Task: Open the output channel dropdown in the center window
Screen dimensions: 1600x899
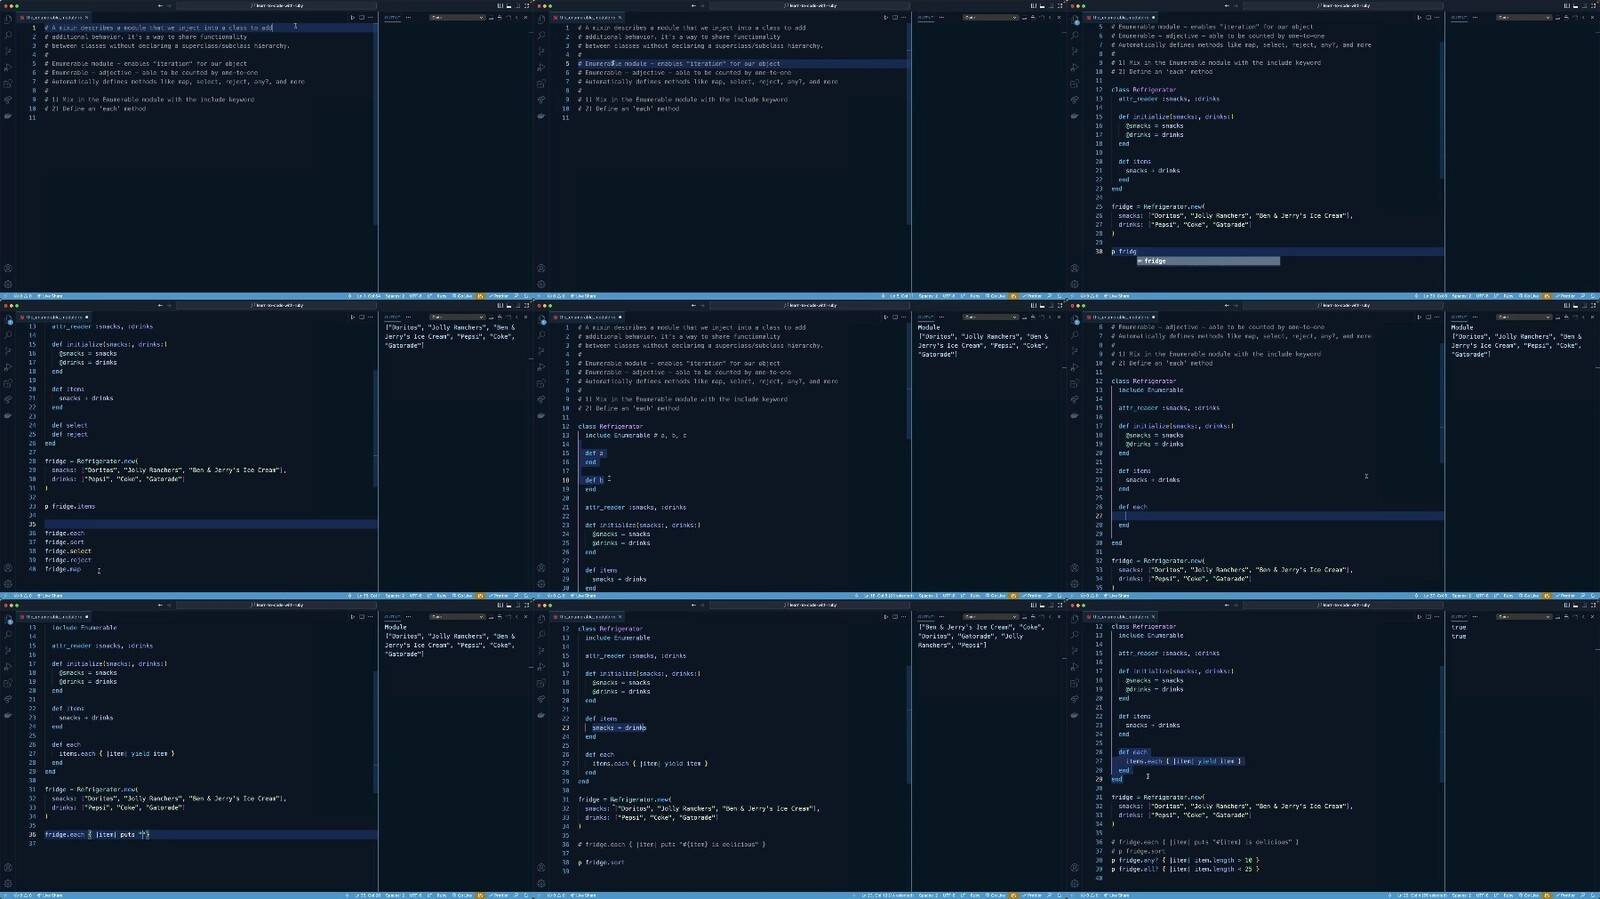Action: pyautogui.click(x=989, y=317)
